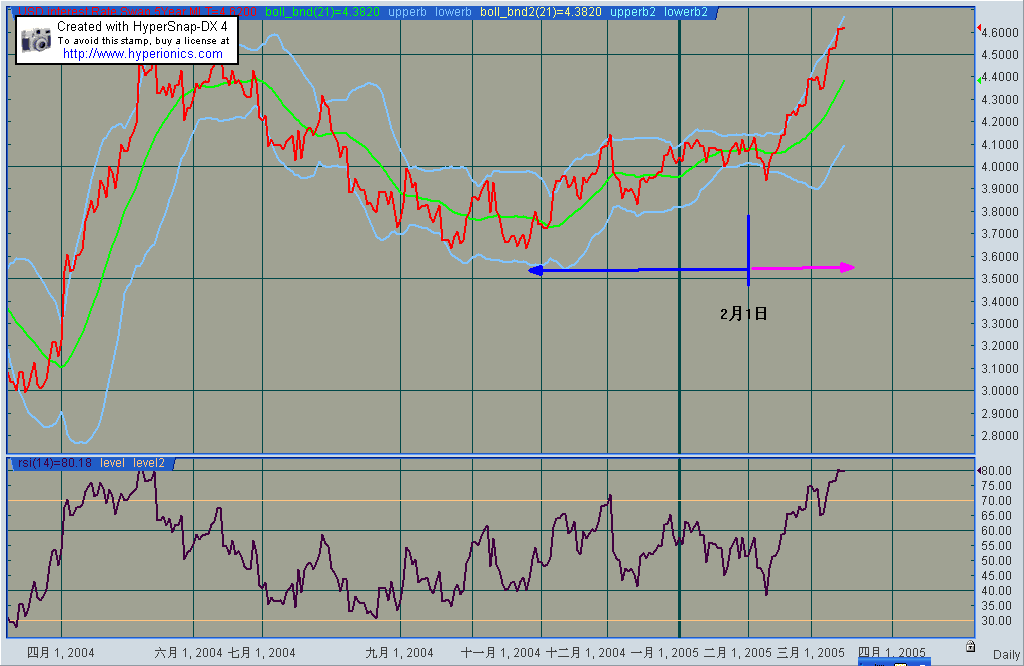Click 3.0000 on the price axis
The width and height of the screenshot is (1024, 666).
click(1000, 390)
